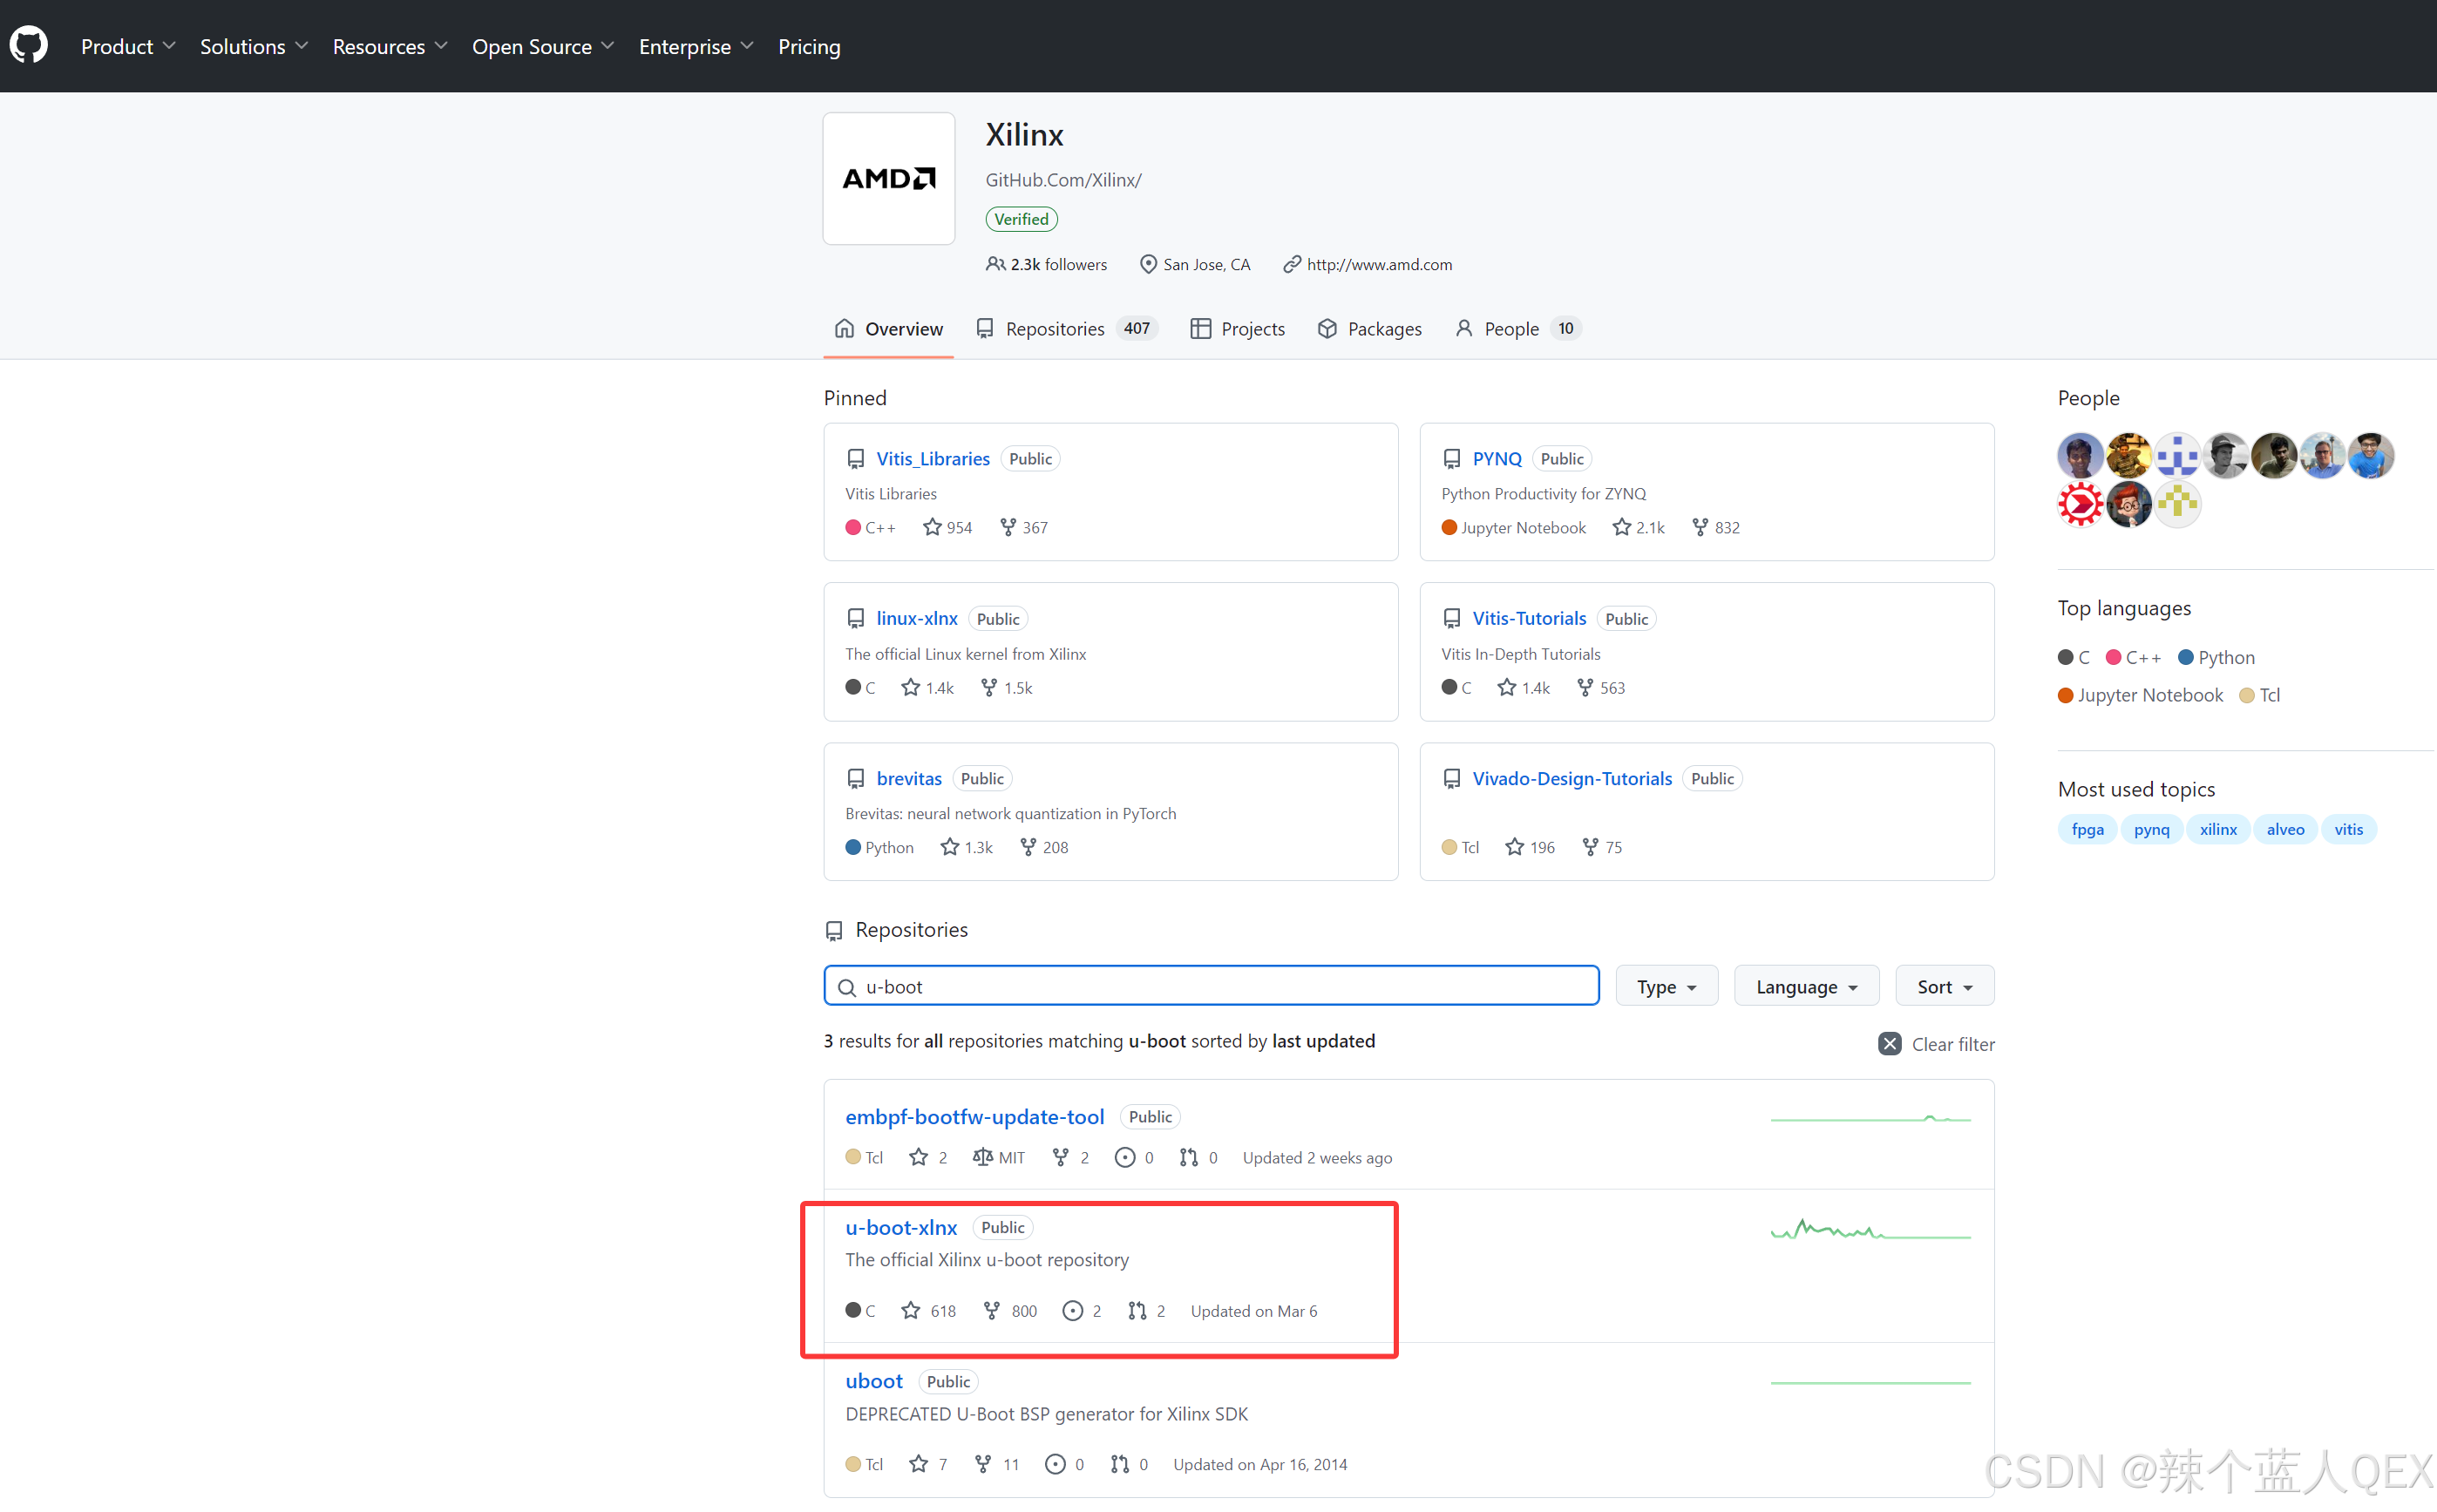Open the Language filter dropdown

[1806, 986]
